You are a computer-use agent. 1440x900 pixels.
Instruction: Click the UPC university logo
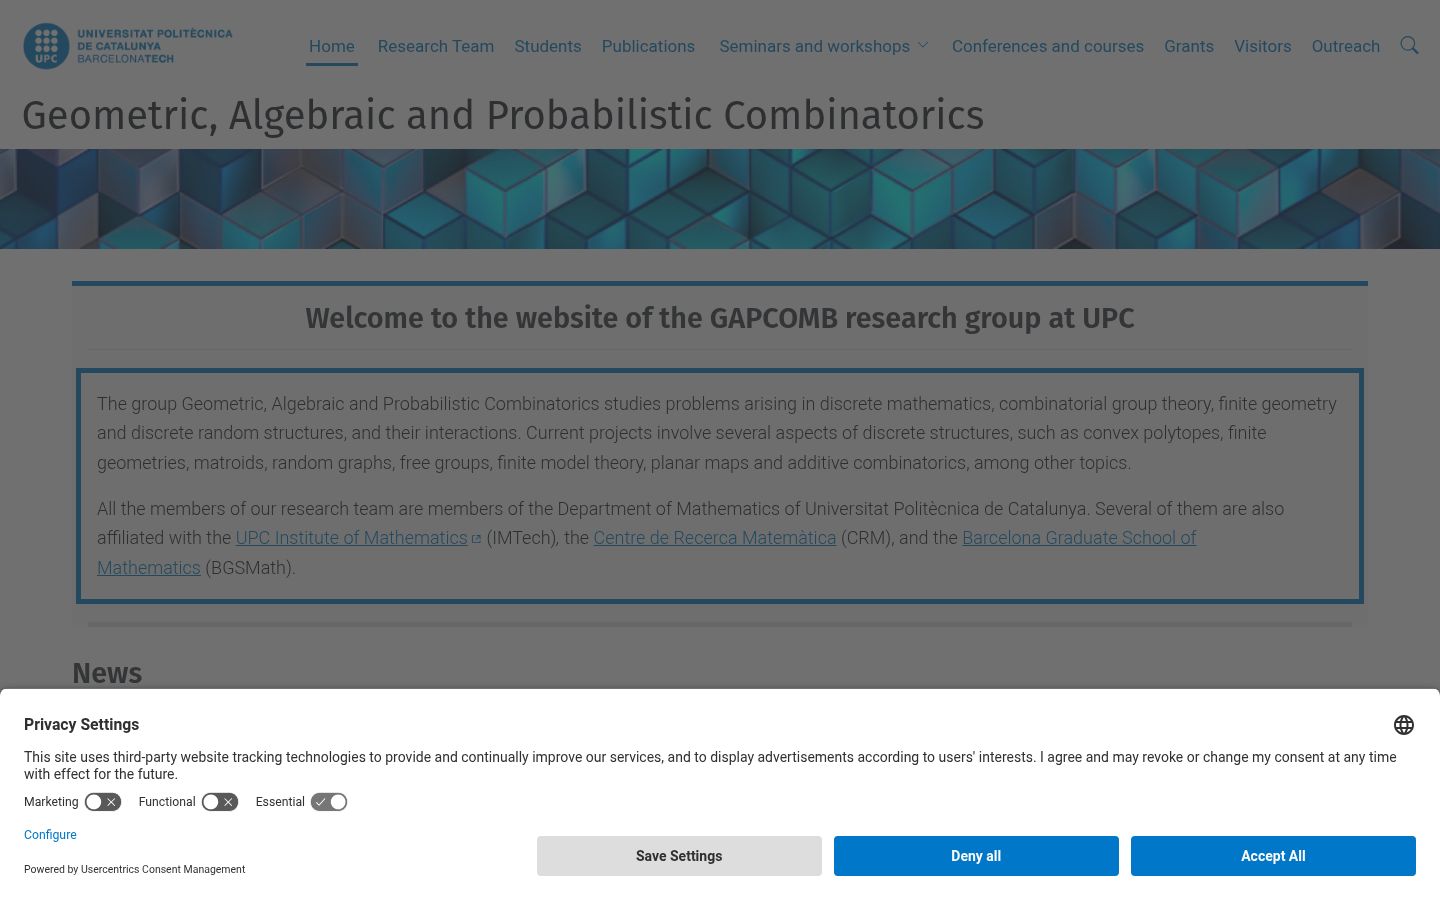click(x=128, y=46)
